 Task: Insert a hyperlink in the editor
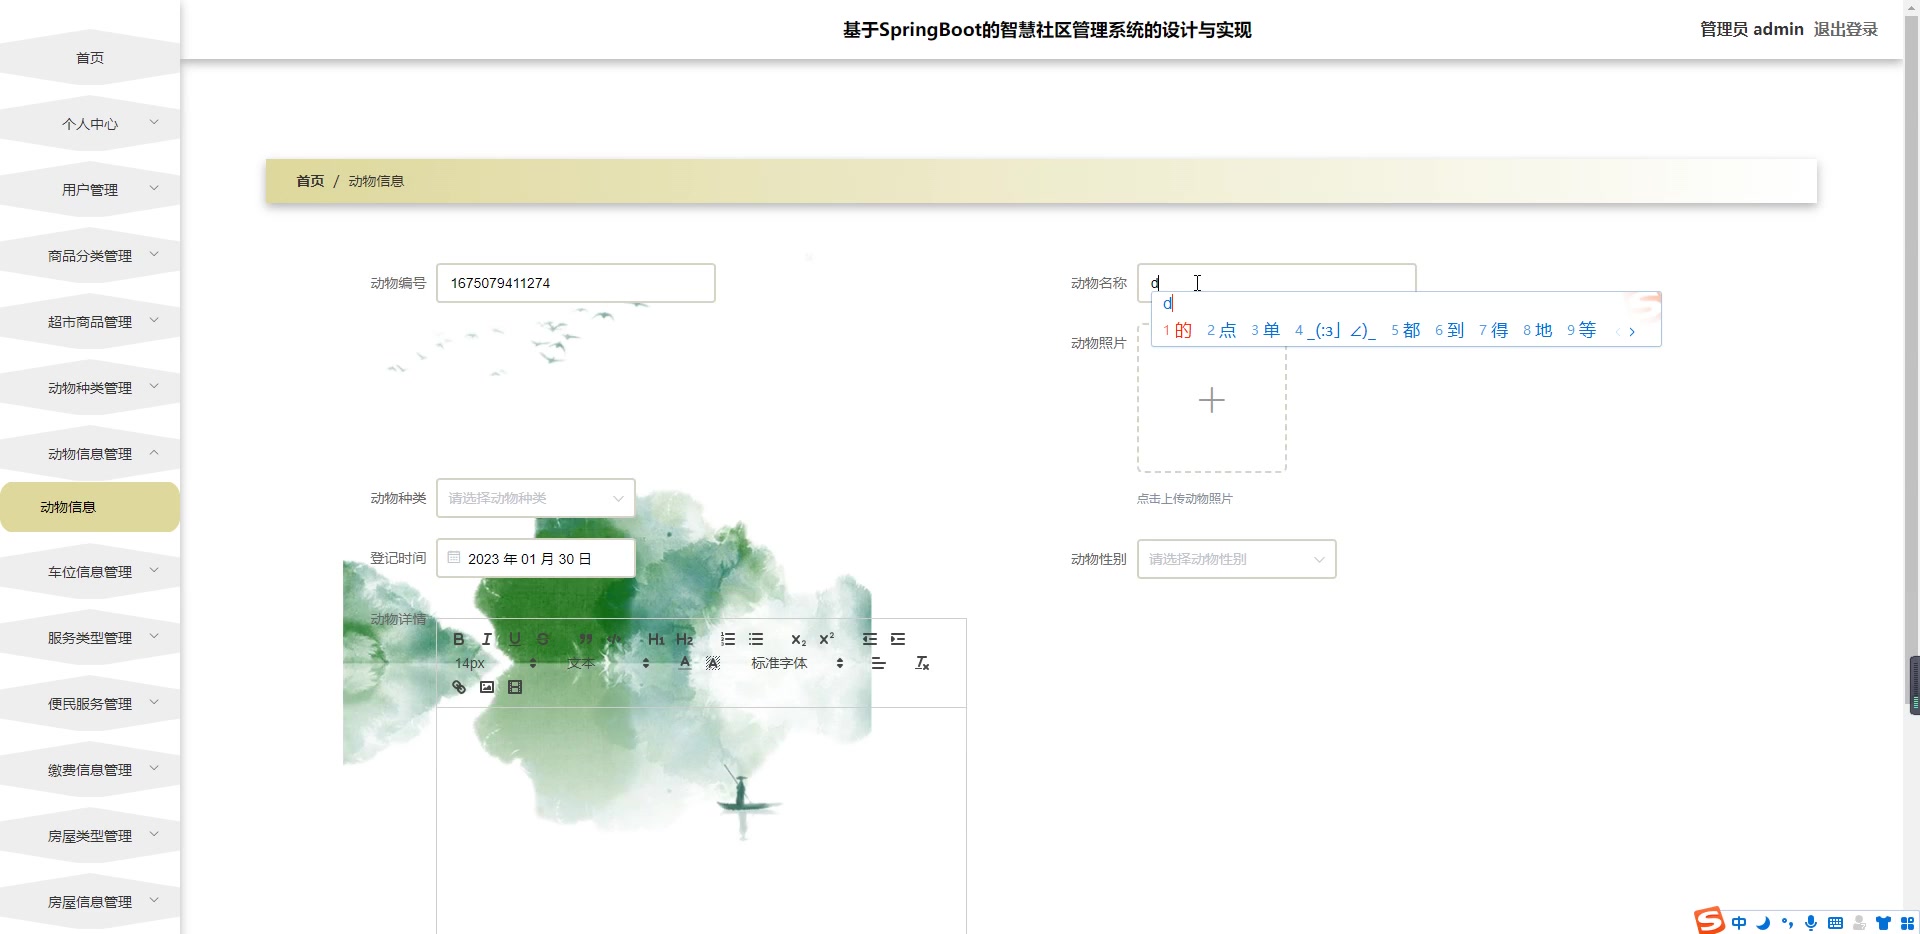point(459,687)
